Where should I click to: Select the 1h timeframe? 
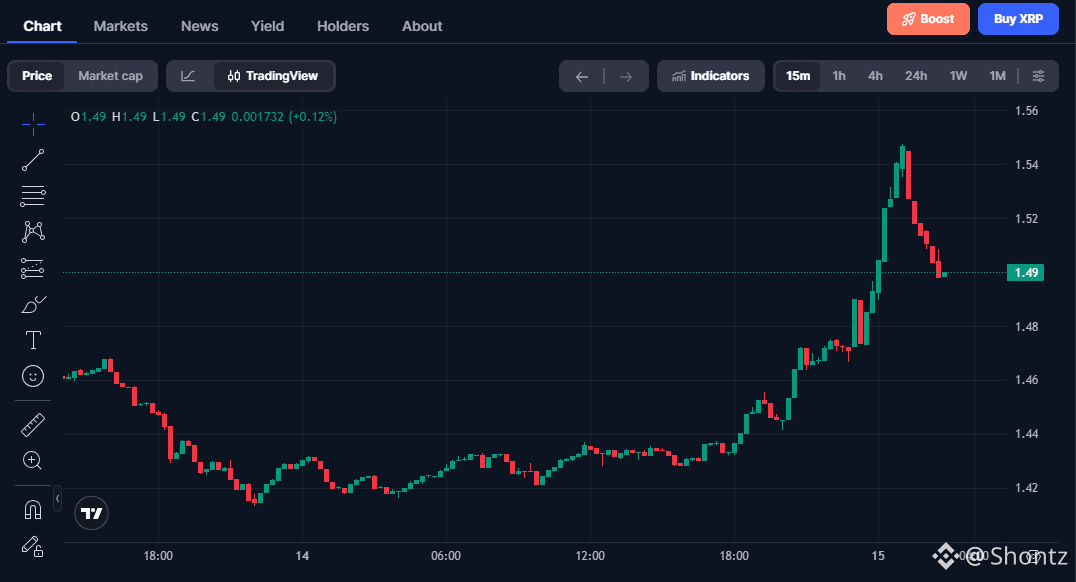839,76
